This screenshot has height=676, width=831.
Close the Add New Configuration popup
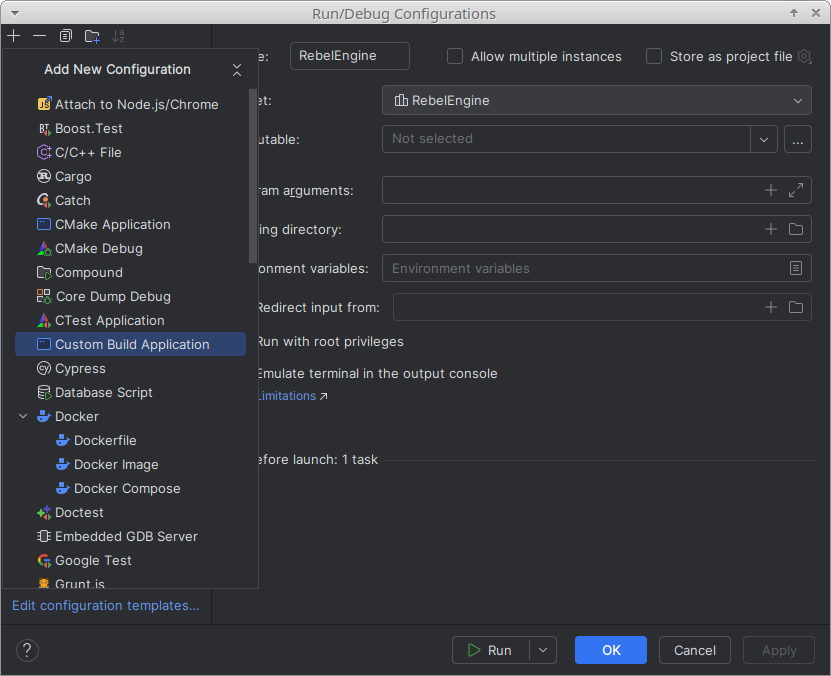(237, 69)
